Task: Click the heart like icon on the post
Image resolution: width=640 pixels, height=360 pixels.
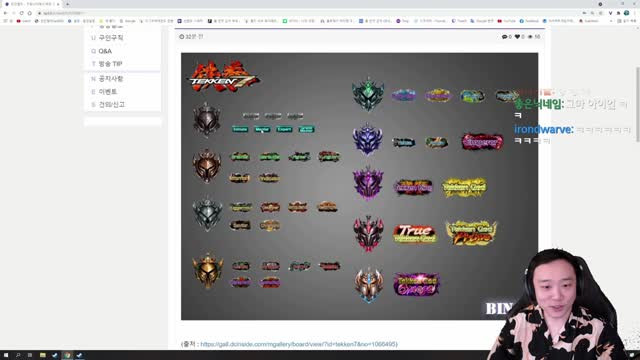Action: point(518,37)
